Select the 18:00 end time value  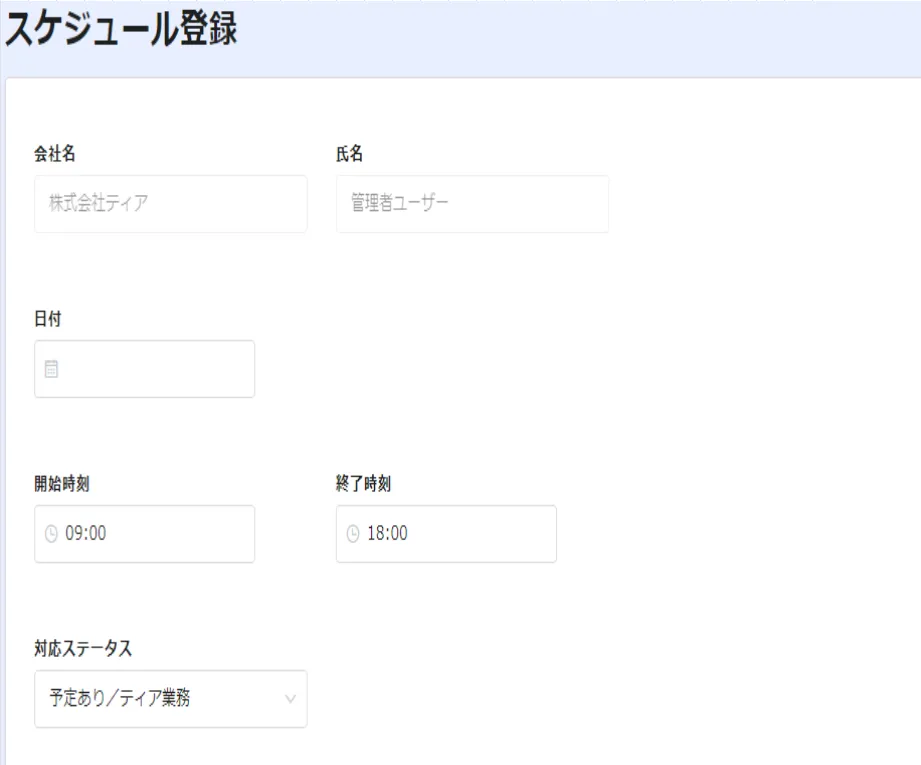click(x=387, y=534)
